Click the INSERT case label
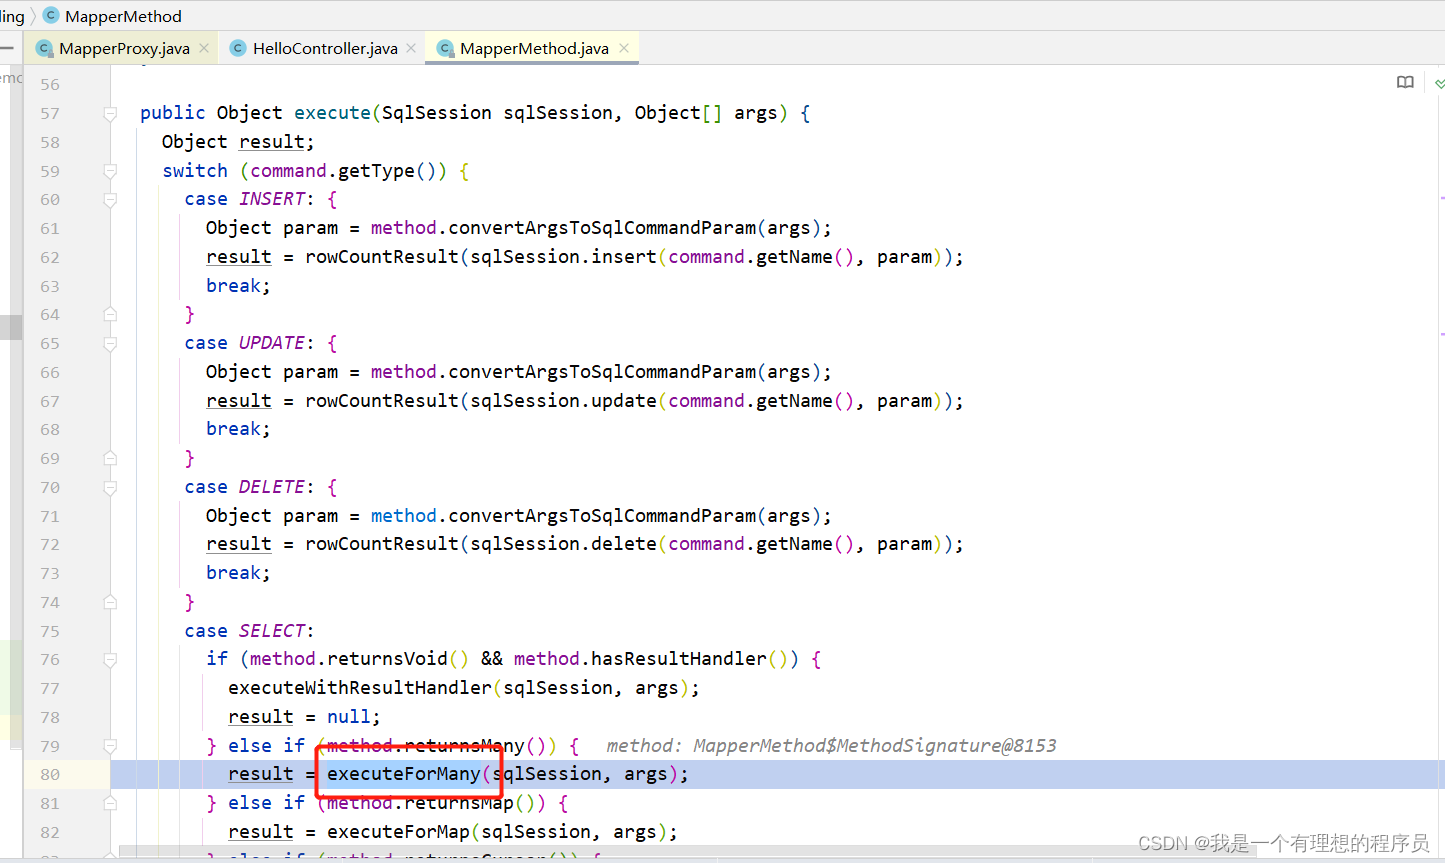Viewport: 1445px width, 863px height. tap(272, 199)
